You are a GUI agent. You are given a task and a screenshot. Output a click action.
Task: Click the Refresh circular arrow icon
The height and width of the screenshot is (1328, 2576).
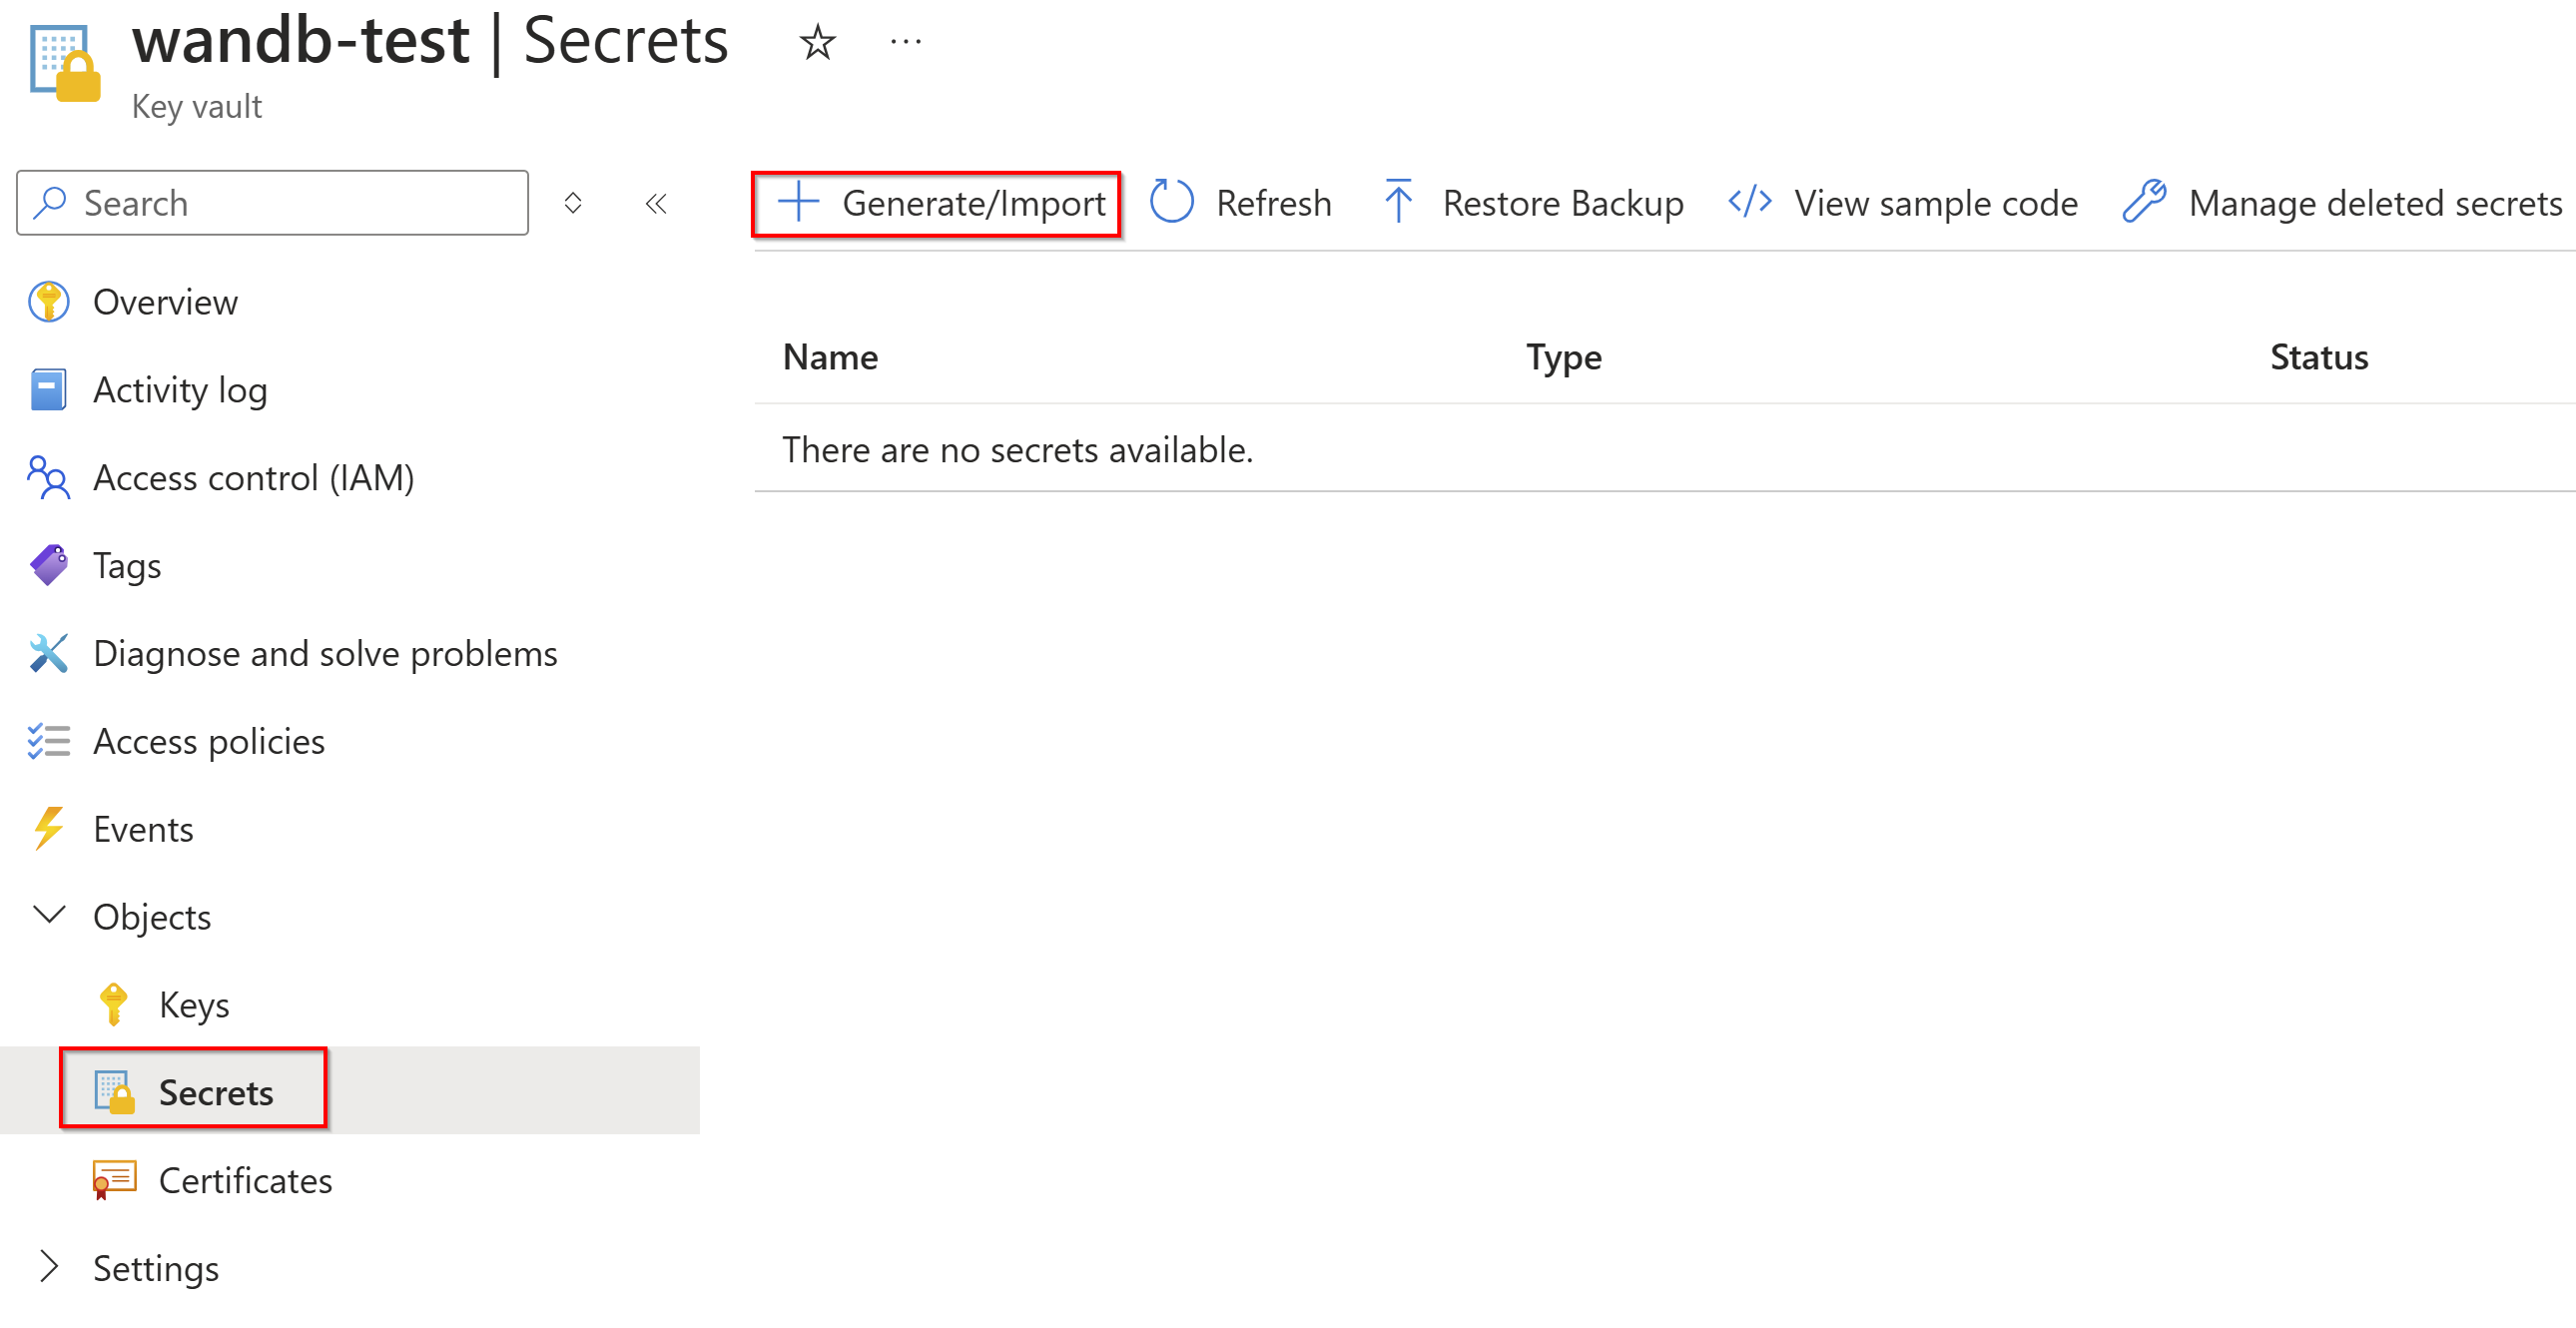[x=1171, y=202]
